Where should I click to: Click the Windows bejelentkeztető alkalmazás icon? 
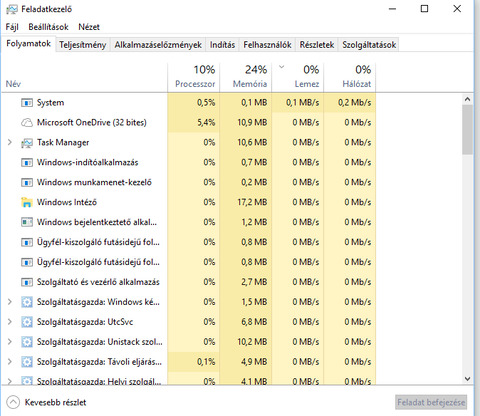click(x=27, y=222)
